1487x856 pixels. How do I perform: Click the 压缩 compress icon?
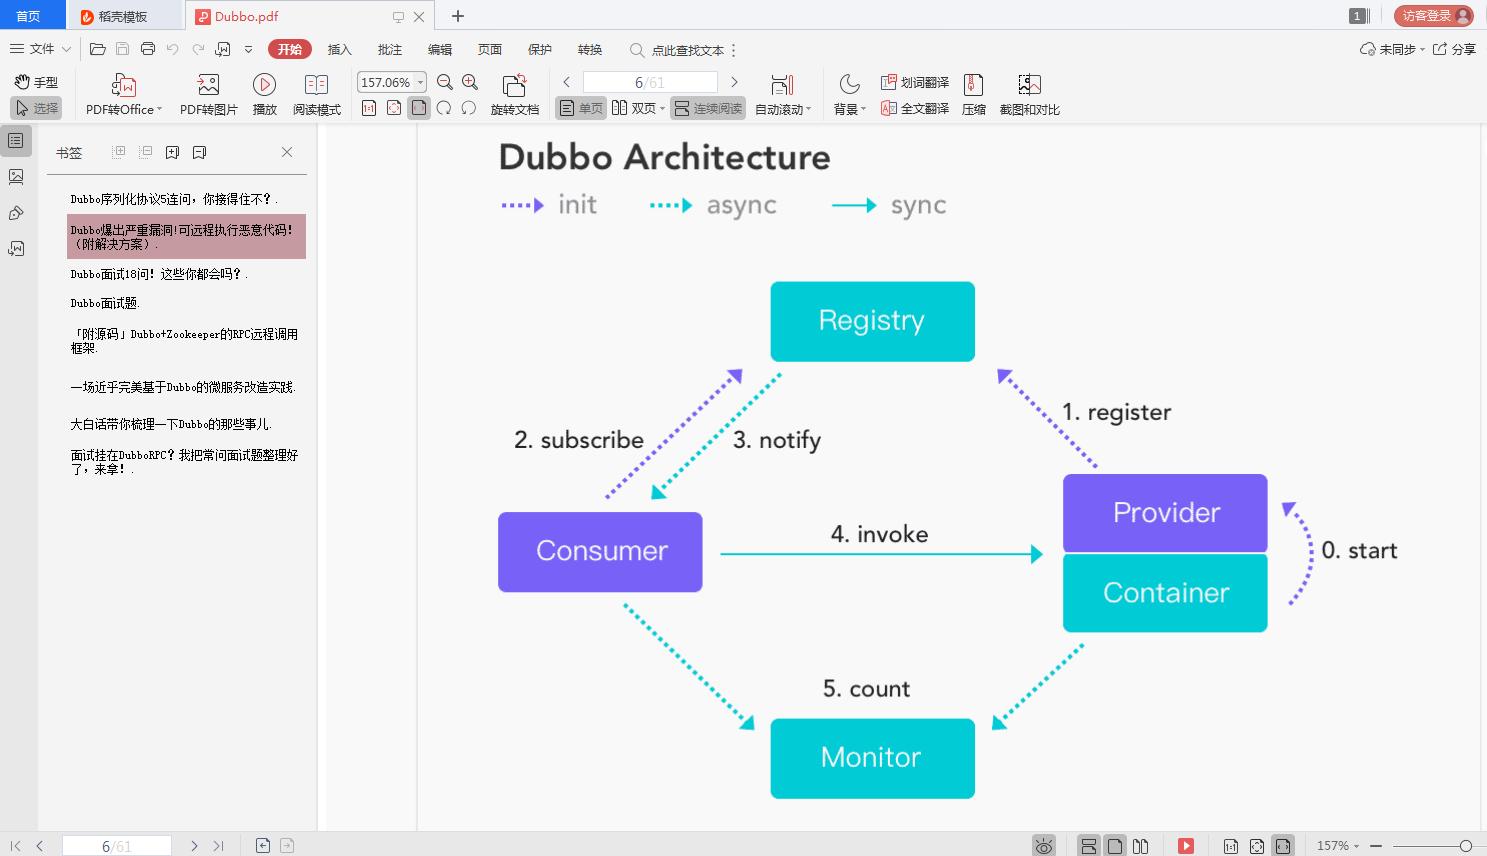[x=973, y=85]
